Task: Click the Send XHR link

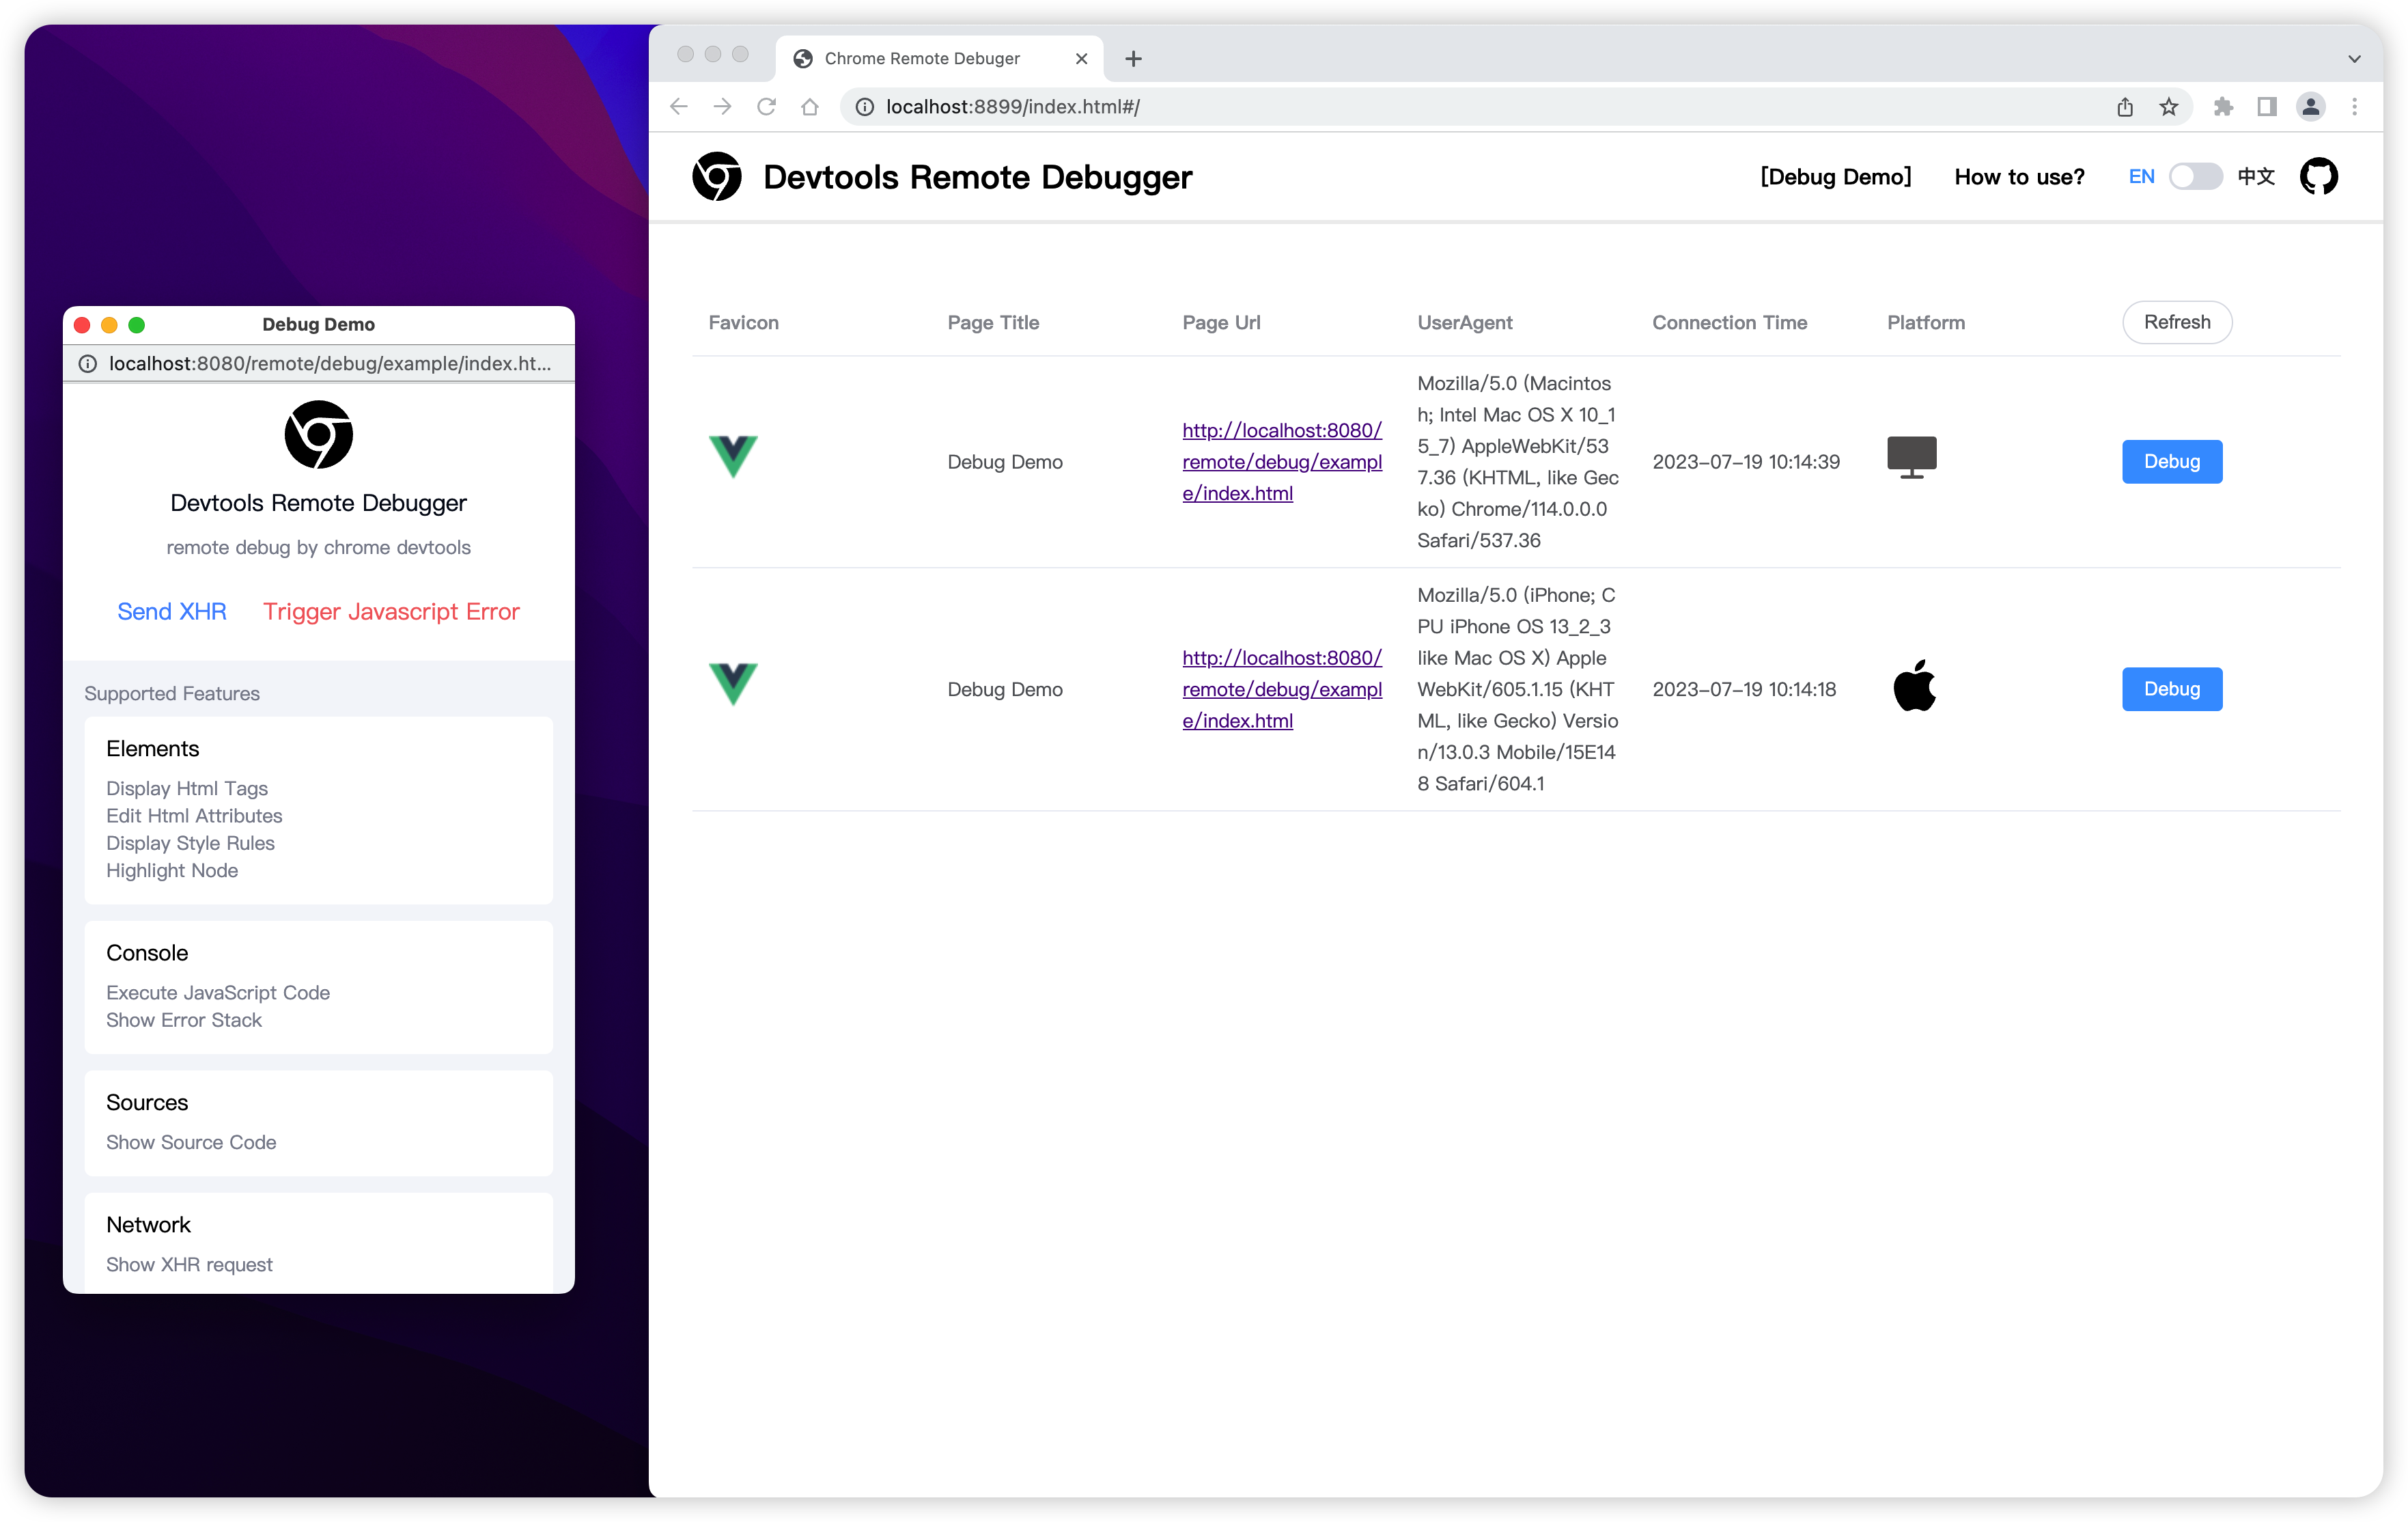Action: point(172,611)
